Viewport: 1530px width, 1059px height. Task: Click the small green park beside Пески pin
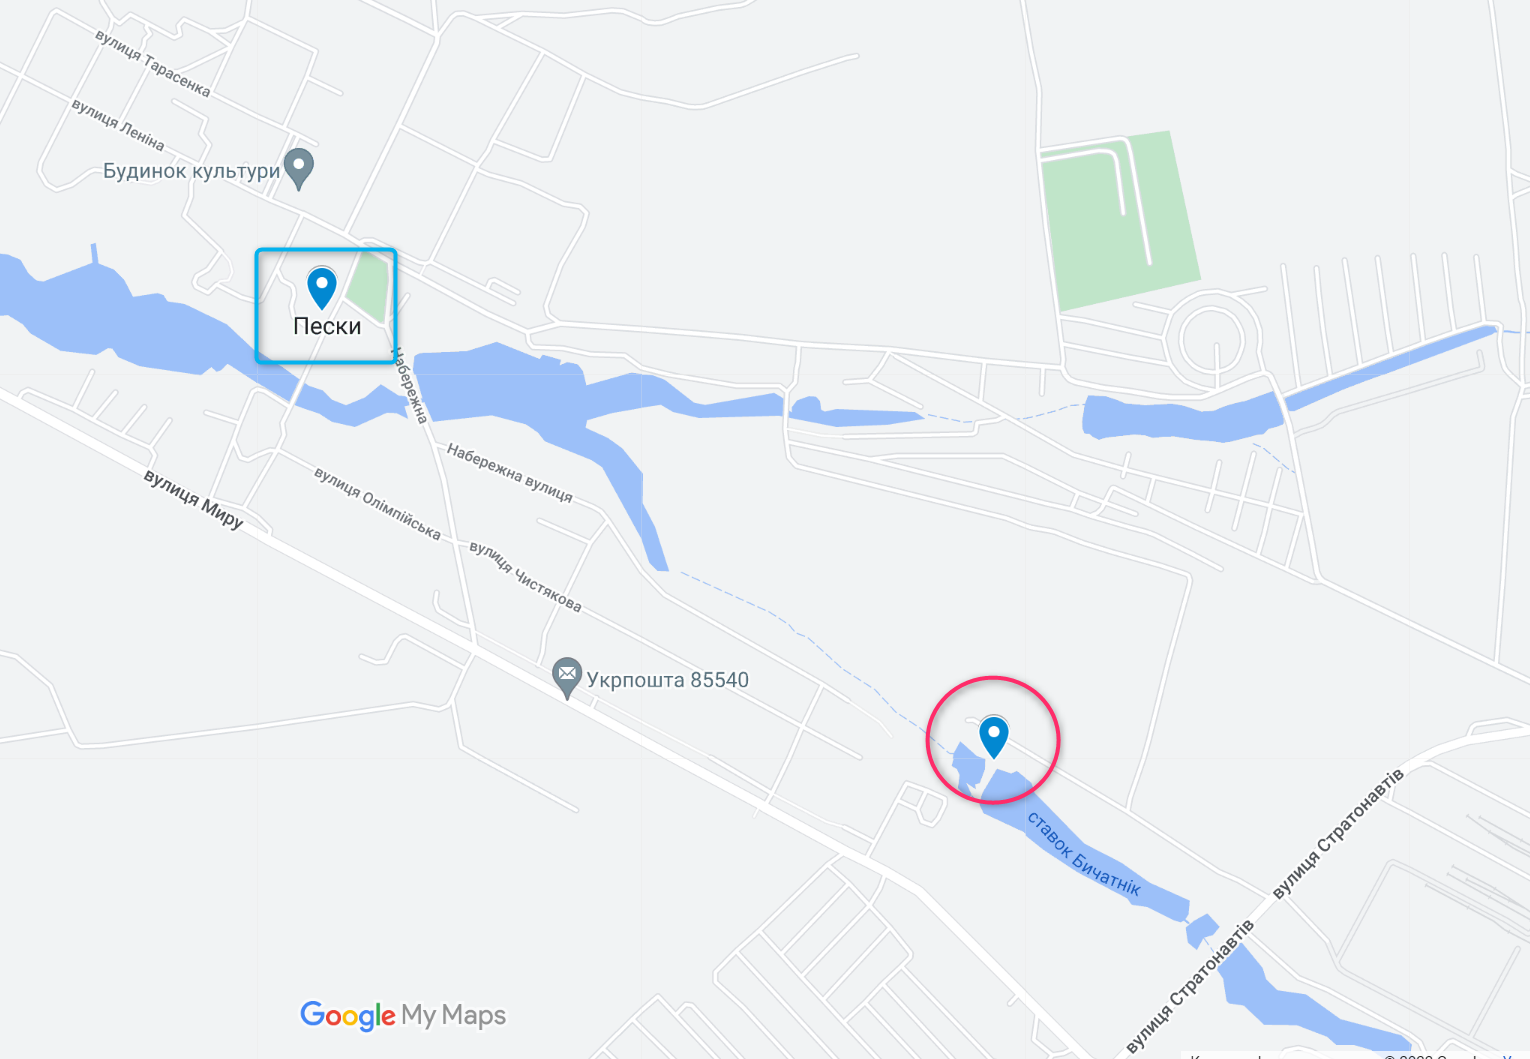367,288
